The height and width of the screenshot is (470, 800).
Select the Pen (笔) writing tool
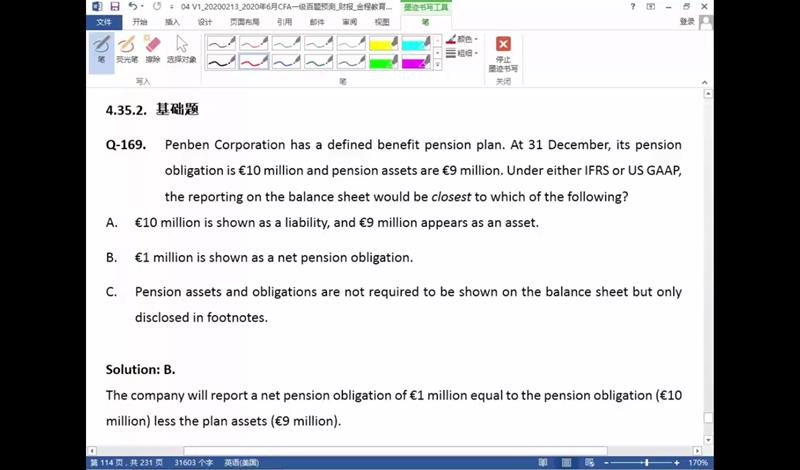tap(101, 49)
